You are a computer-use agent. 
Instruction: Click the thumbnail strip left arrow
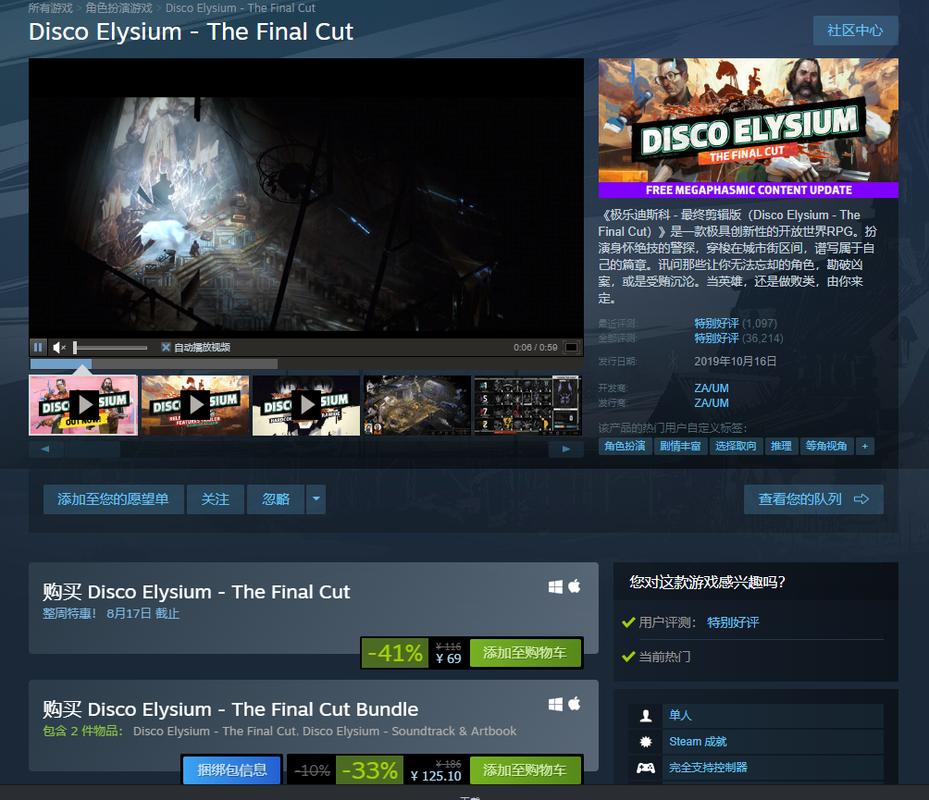coord(45,449)
